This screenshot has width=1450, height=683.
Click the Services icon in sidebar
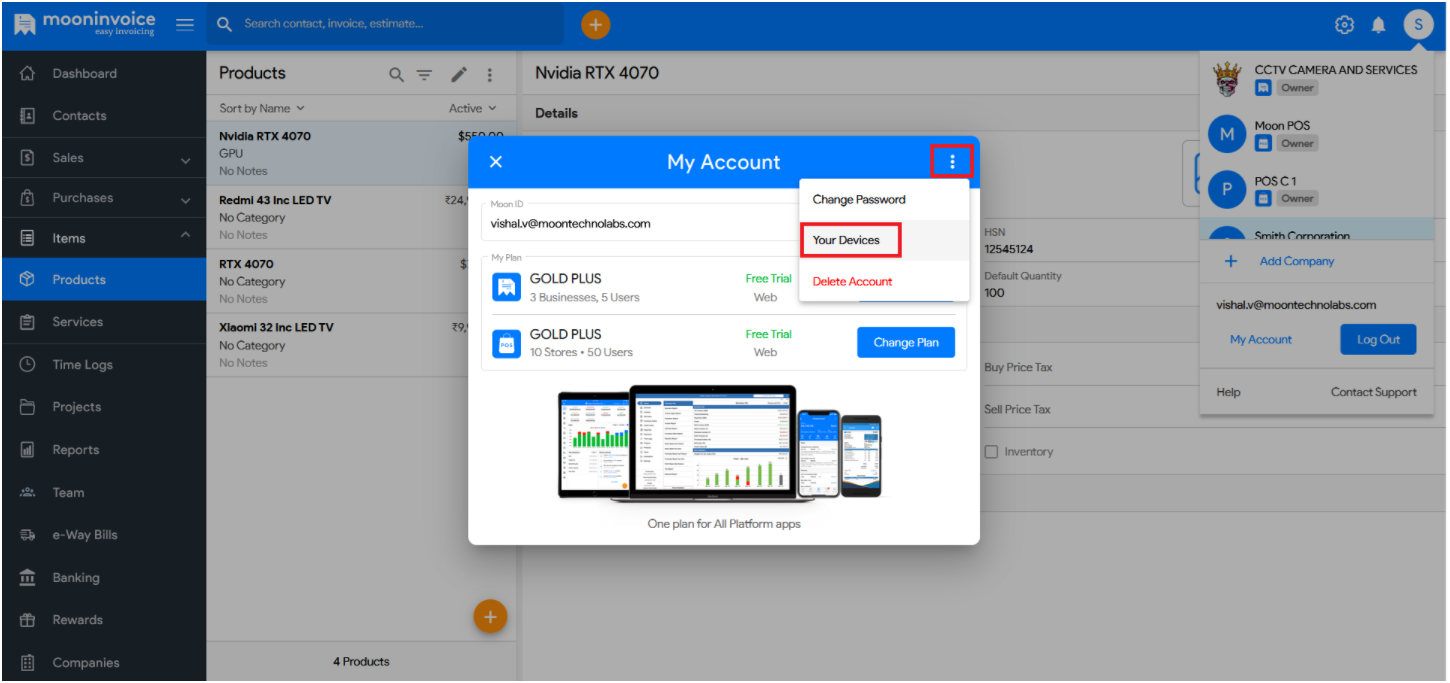click(x=28, y=322)
